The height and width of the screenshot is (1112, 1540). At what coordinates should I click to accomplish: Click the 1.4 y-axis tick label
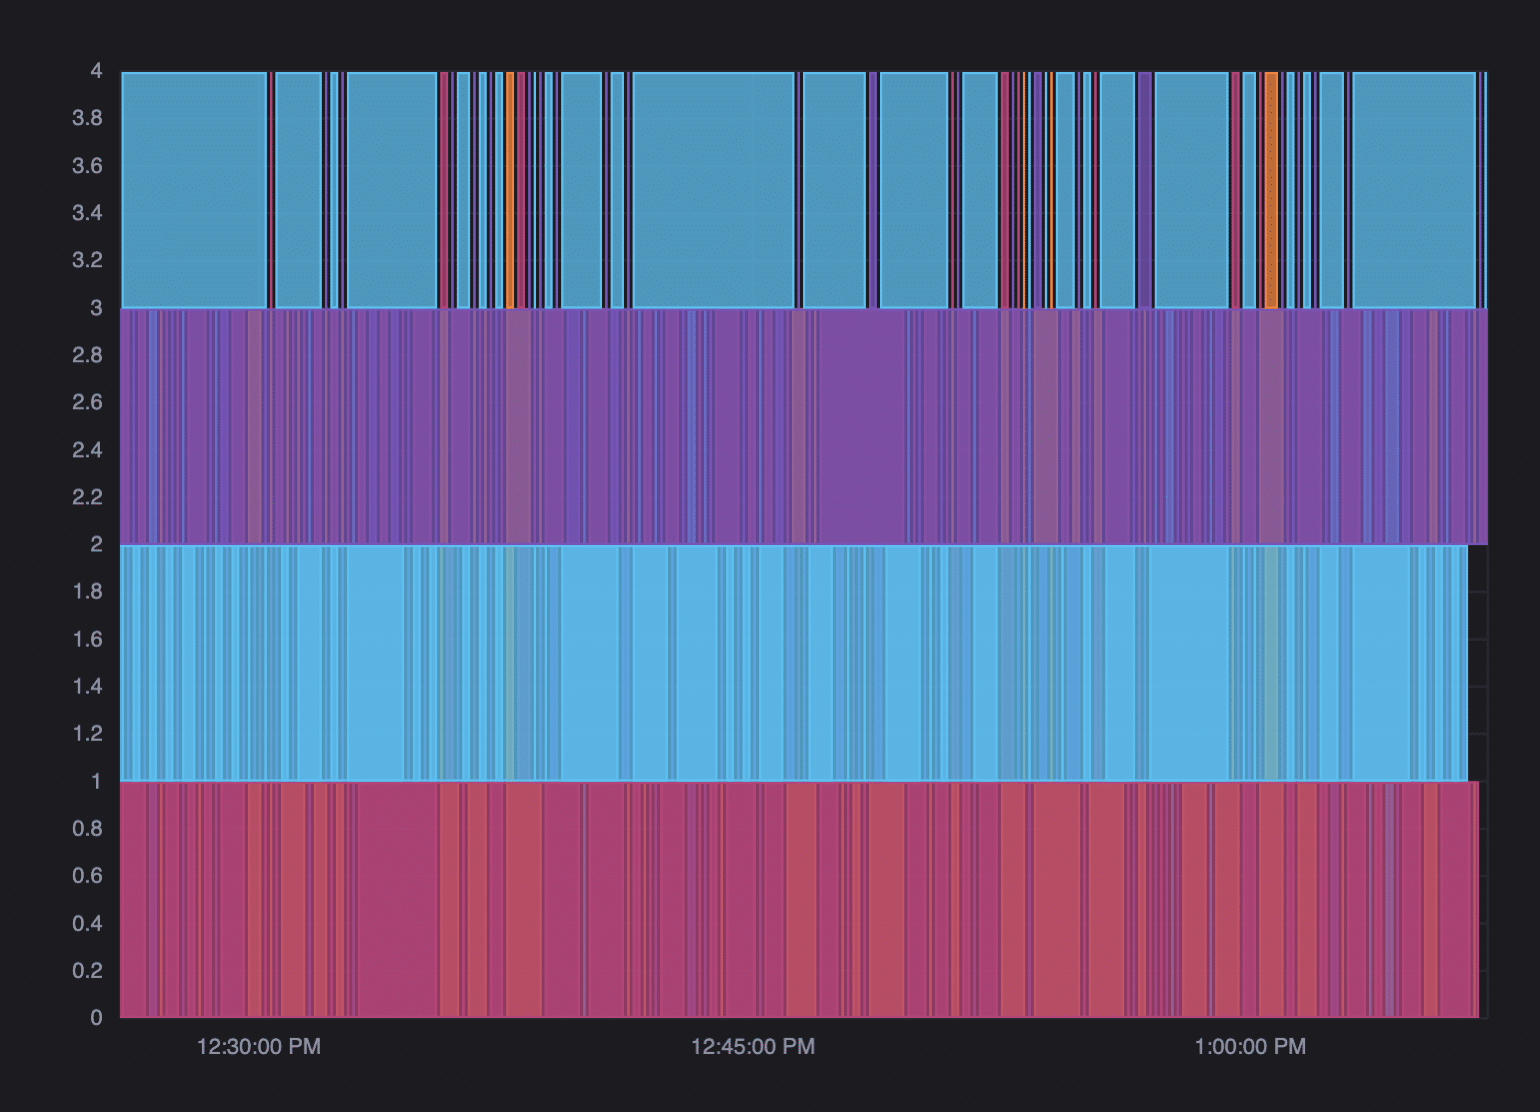(87, 686)
